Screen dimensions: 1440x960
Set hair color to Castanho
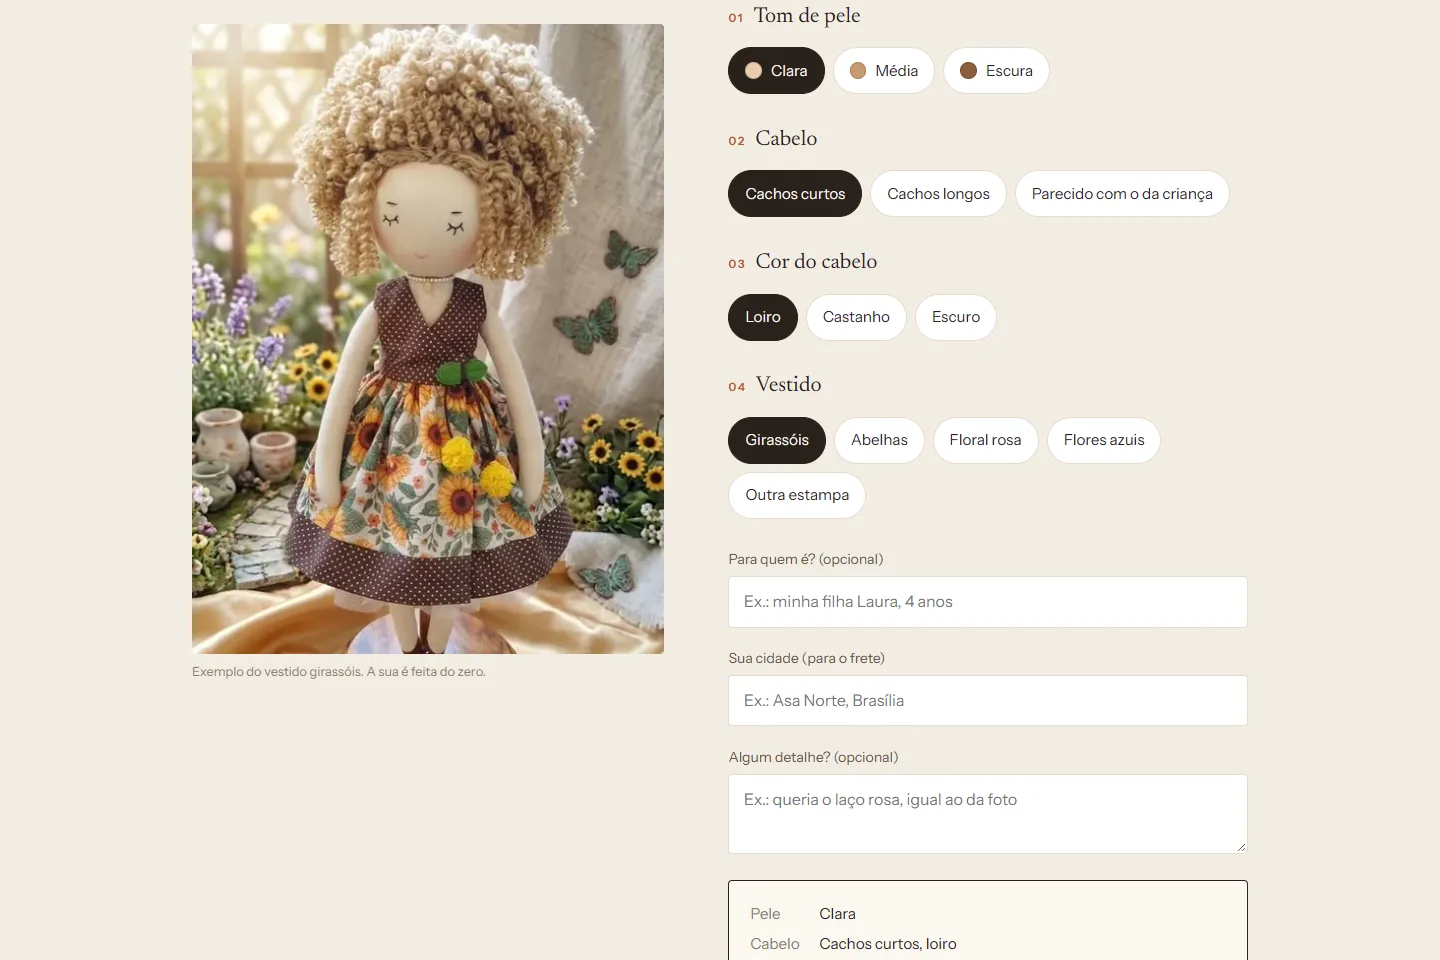(856, 317)
